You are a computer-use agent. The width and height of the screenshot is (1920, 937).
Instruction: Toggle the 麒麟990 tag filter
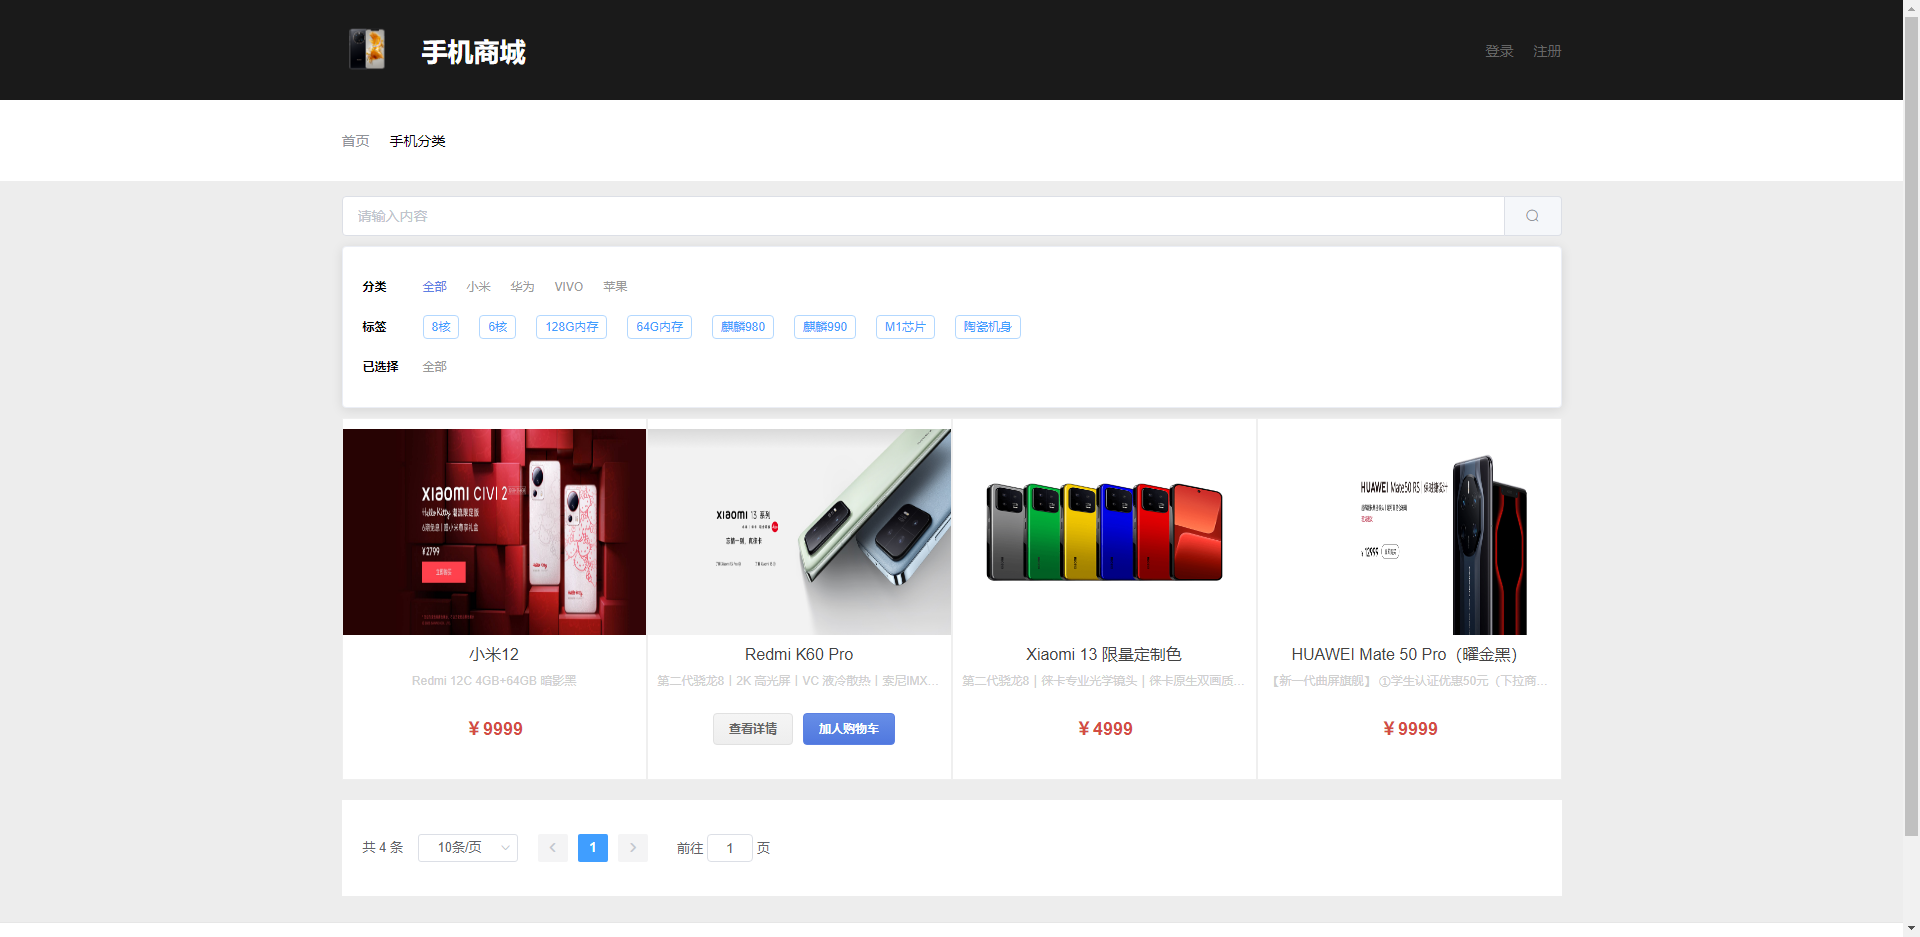point(824,327)
